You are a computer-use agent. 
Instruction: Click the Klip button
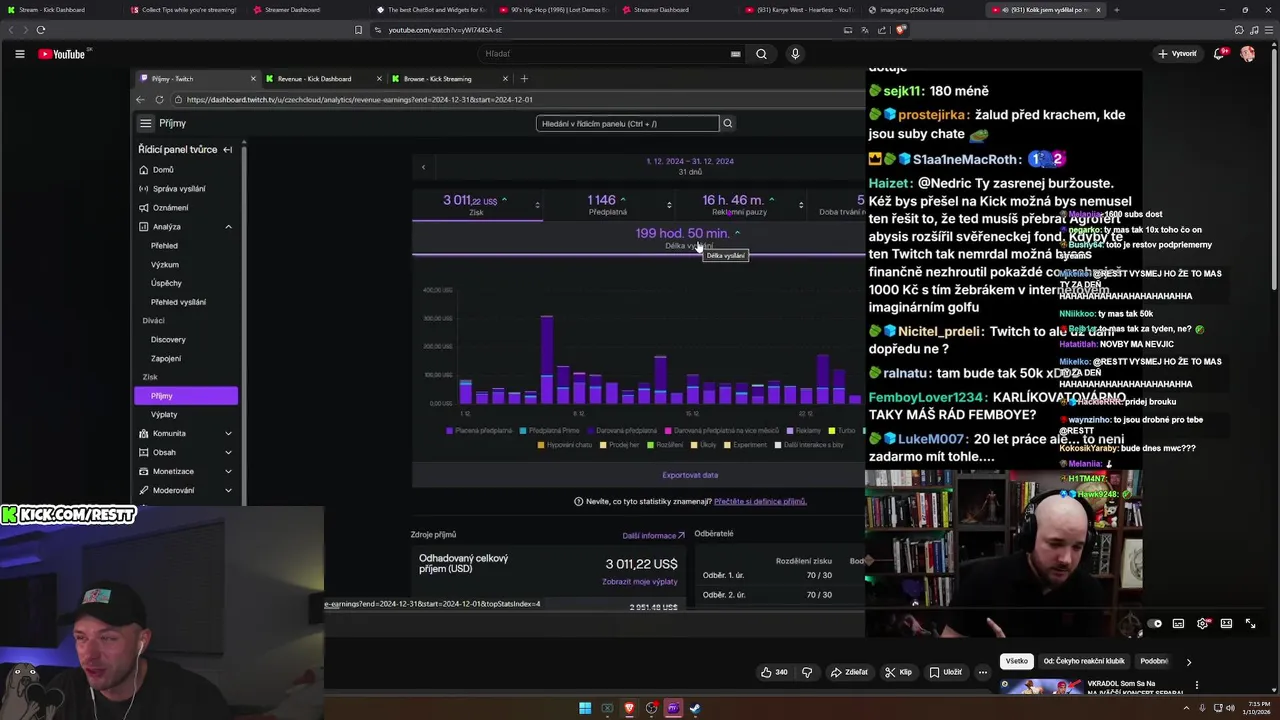[898, 672]
